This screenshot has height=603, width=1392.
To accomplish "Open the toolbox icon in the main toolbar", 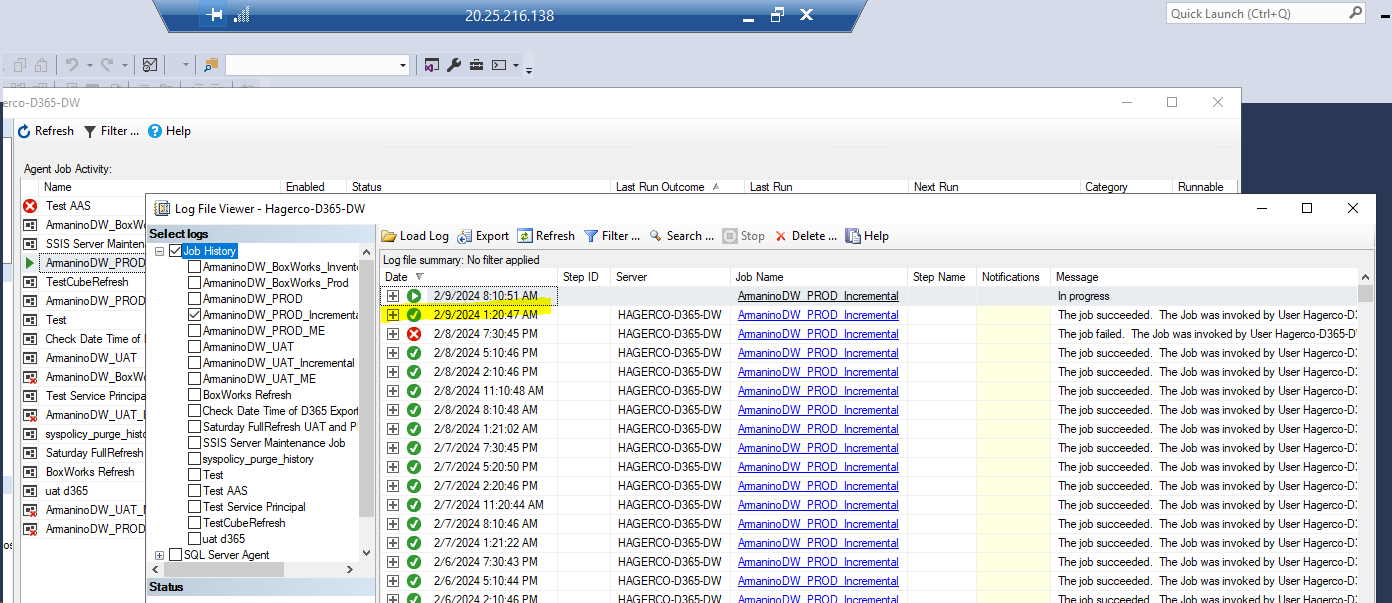I will 475,65.
